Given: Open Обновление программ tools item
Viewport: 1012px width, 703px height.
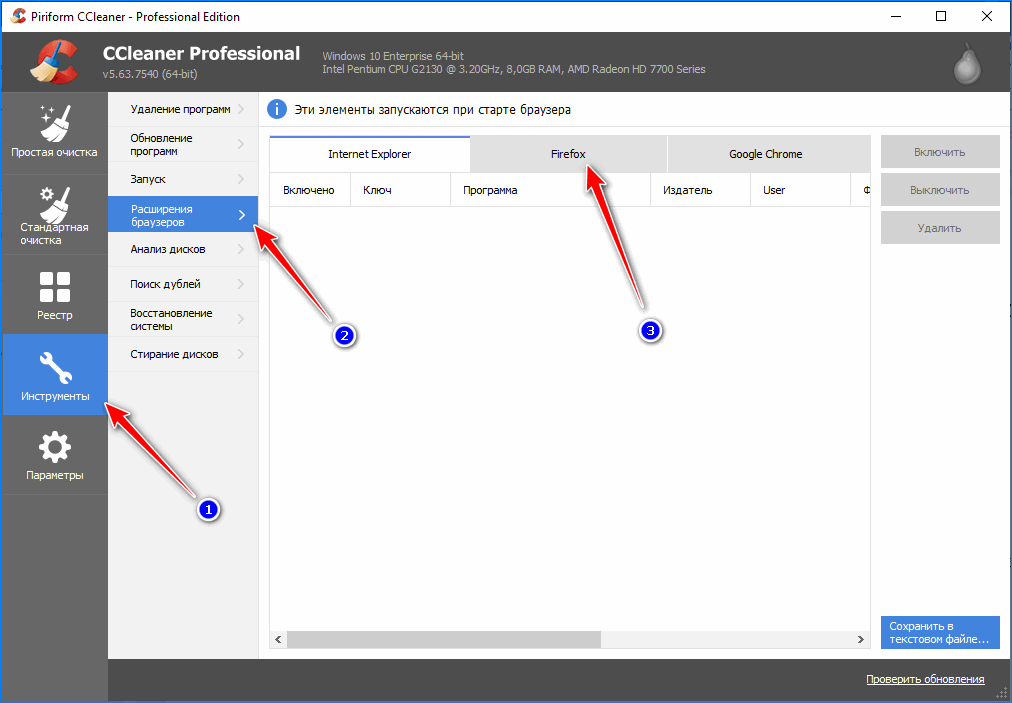Looking at the screenshot, I should click(x=182, y=144).
